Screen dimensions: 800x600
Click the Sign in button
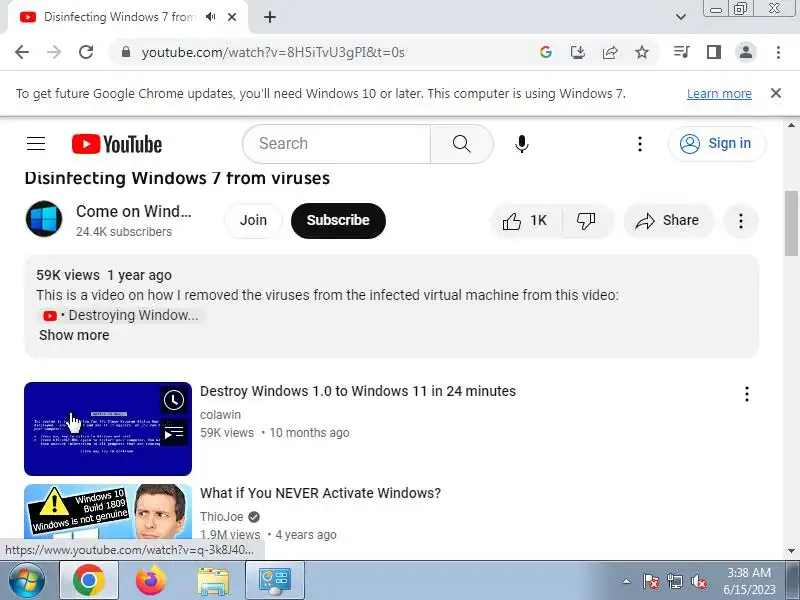point(717,144)
